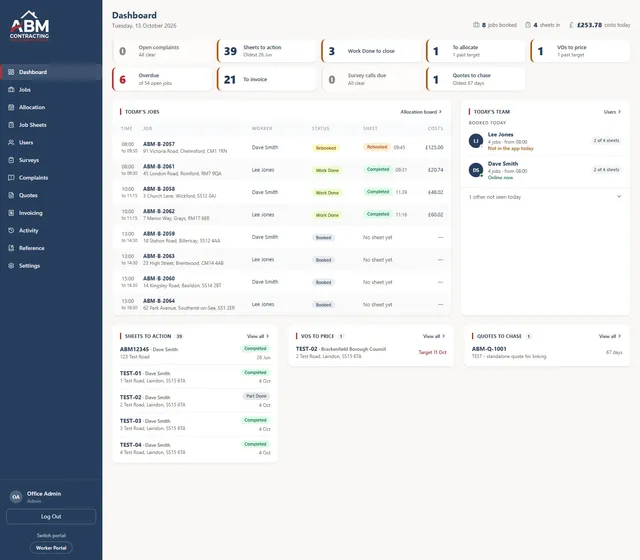Viewport: 640px width, 560px height.
Task: Open job ABM-B-2064 row
Action: (x=282, y=304)
